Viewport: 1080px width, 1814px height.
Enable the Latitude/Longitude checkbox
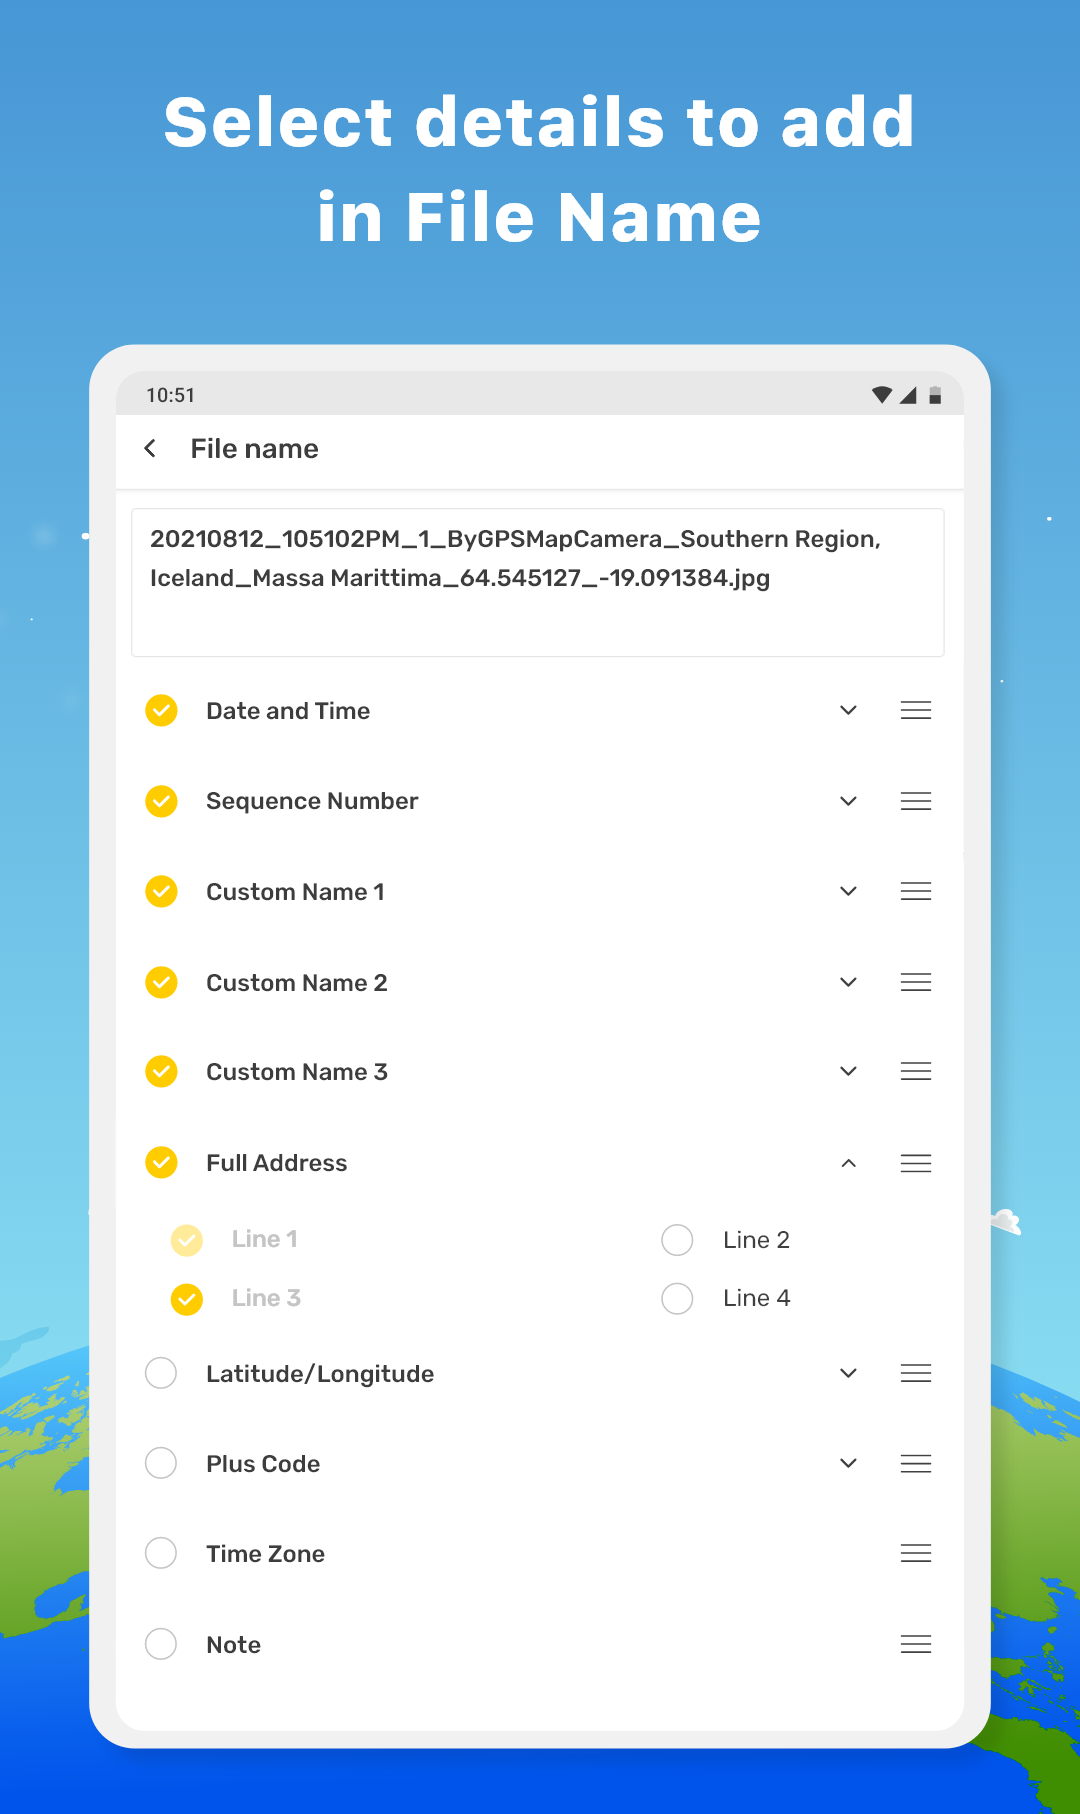pos(161,1373)
